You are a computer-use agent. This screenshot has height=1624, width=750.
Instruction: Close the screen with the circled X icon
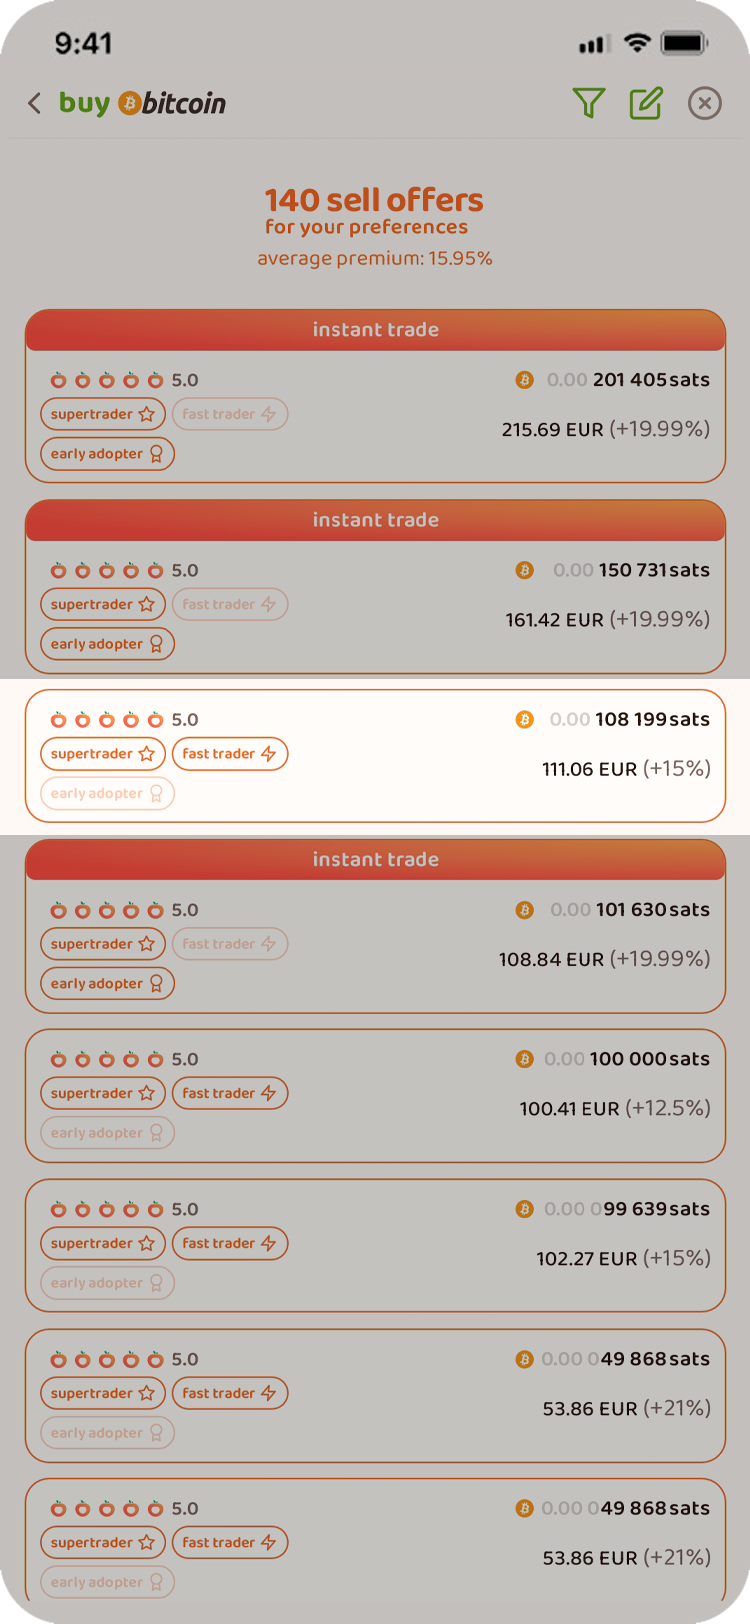[705, 103]
